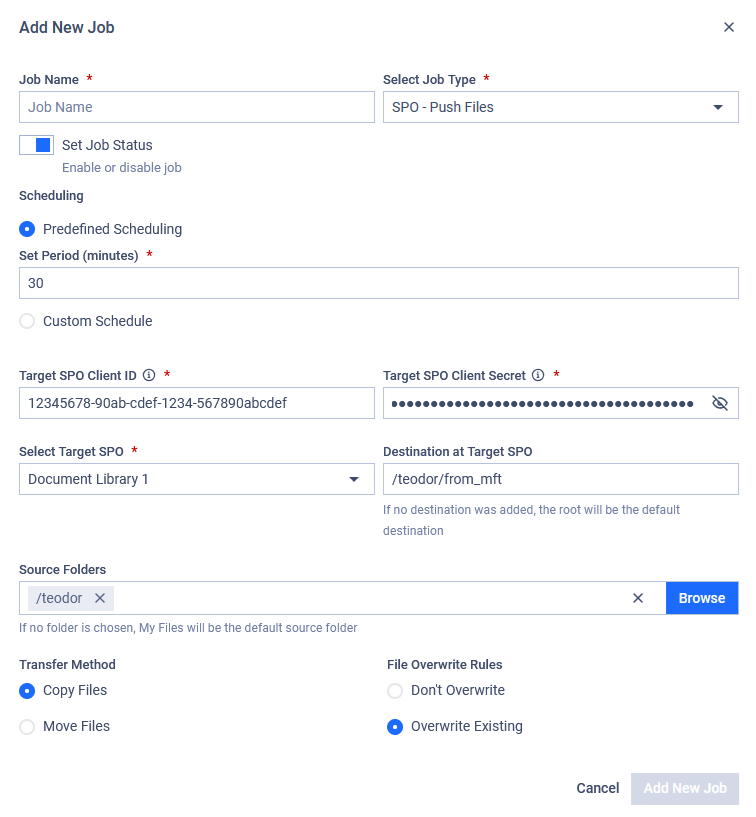Image resolution: width=756 pixels, height=817 pixels.
Task: Click the Browse button for source folders
Action: coord(702,598)
